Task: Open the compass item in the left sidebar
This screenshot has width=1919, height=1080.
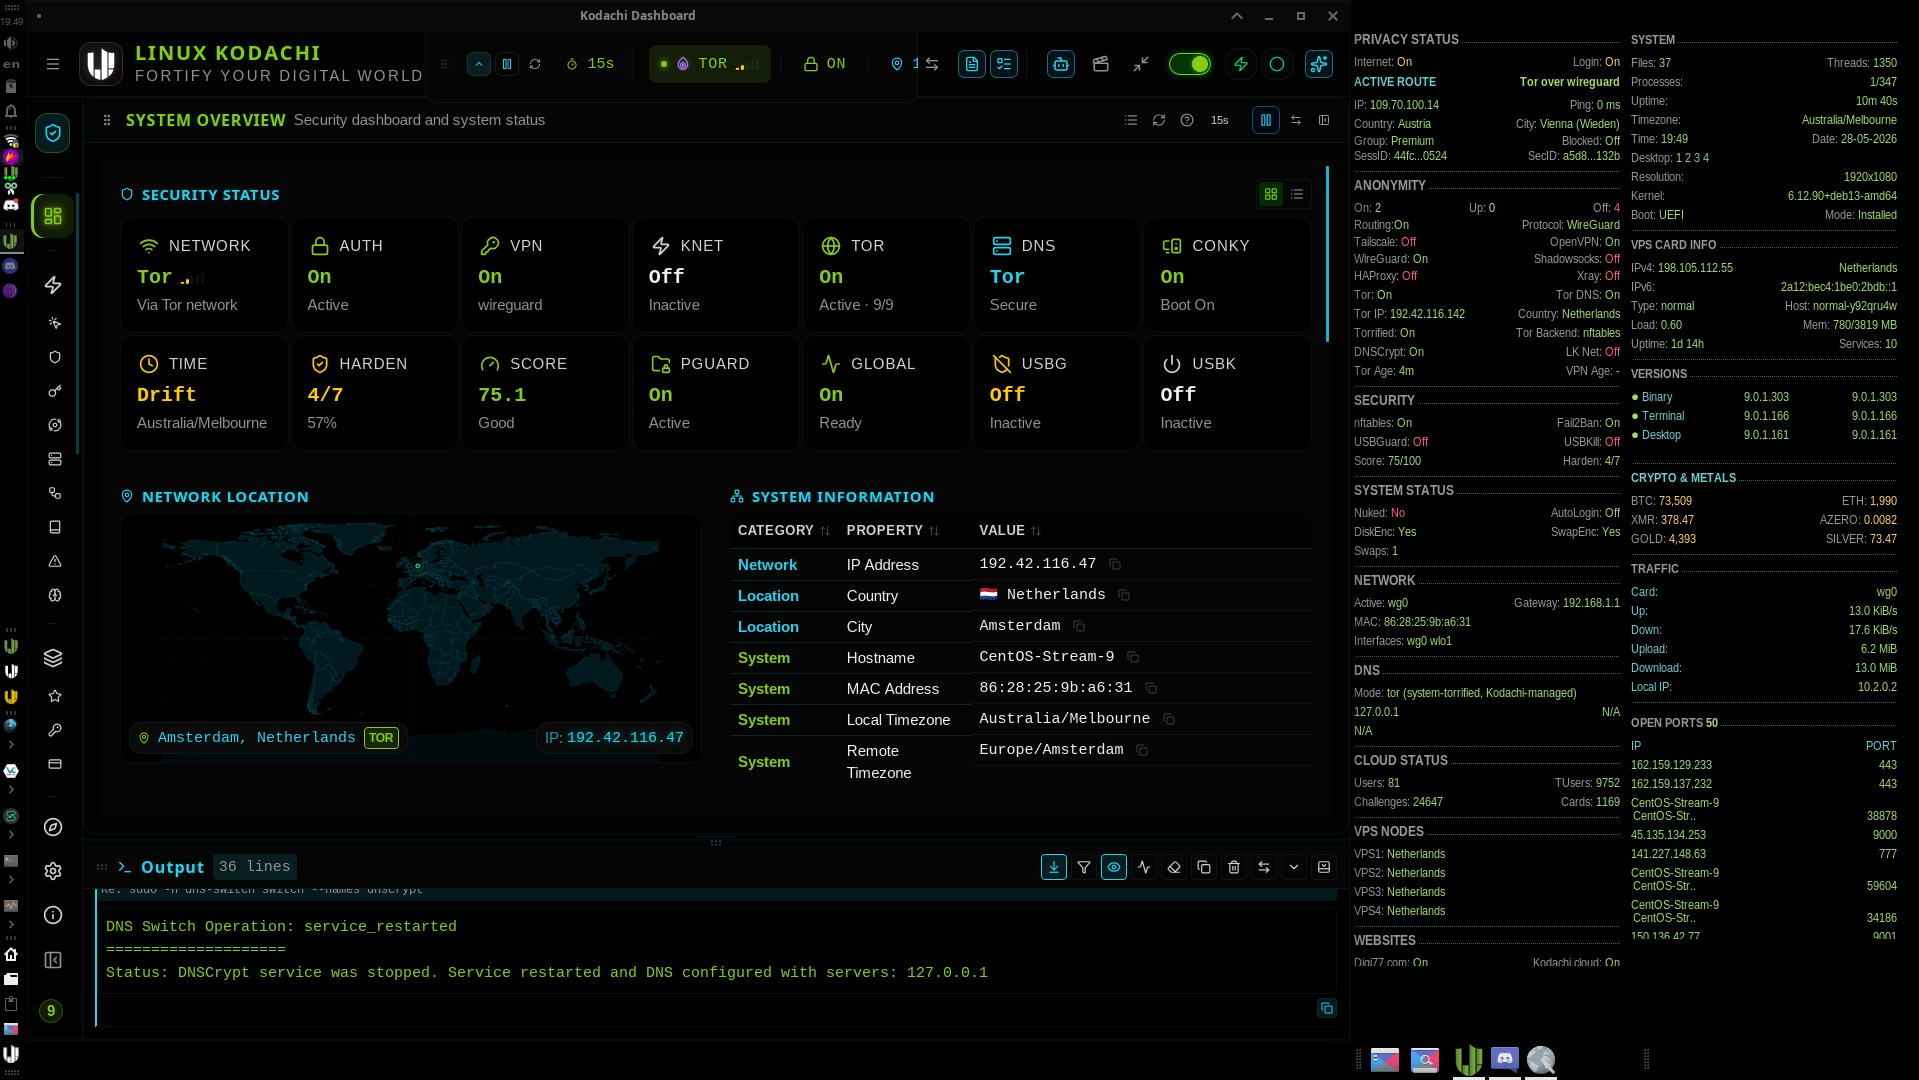Action: (x=54, y=827)
